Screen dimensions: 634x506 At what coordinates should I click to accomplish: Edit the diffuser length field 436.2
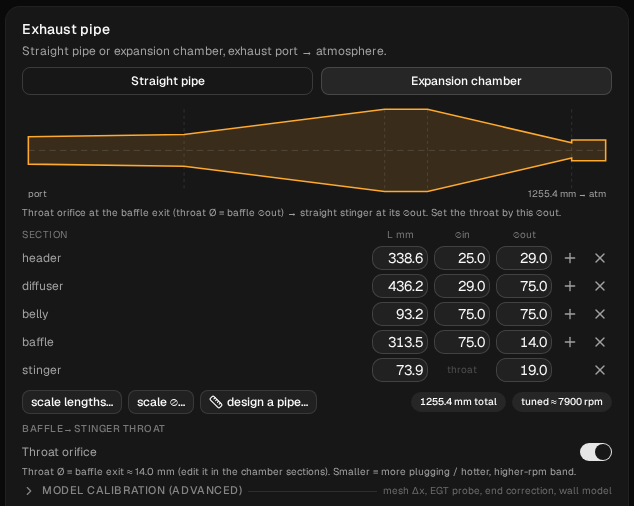[400, 286]
